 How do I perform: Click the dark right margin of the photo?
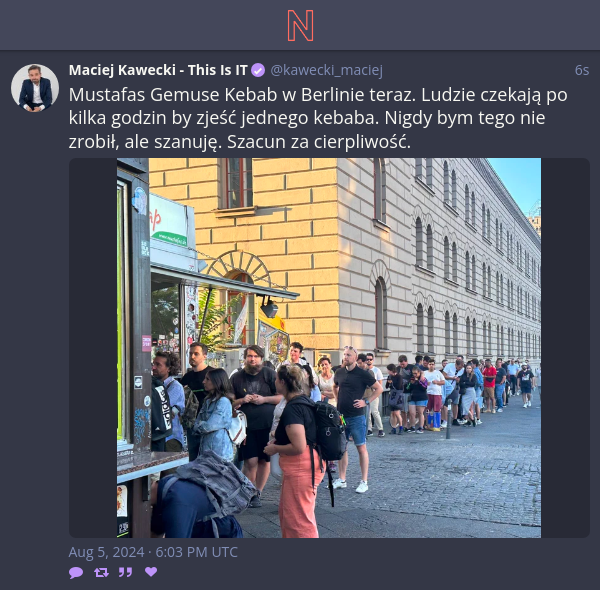[x=565, y=348]
